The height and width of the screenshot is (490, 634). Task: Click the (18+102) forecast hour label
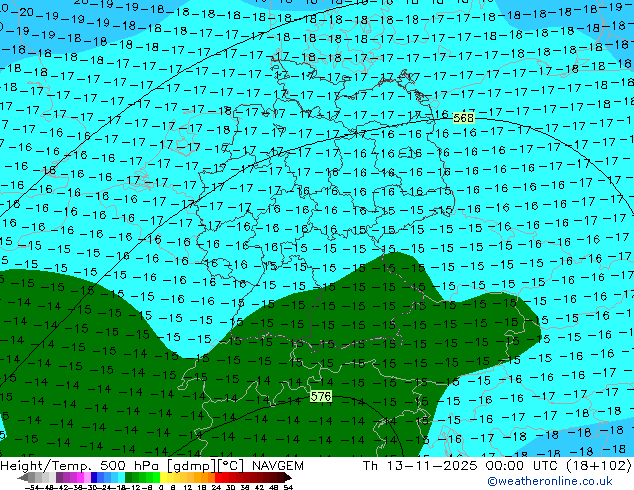(599, 466)
